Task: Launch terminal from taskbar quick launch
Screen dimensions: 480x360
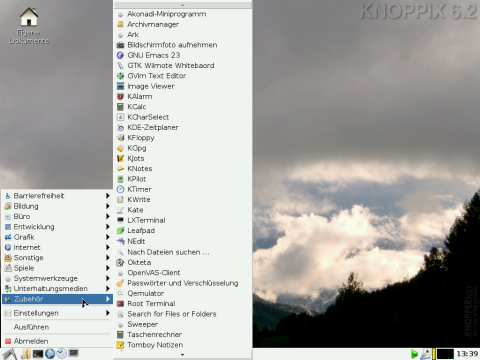Action: coord(38,354)
